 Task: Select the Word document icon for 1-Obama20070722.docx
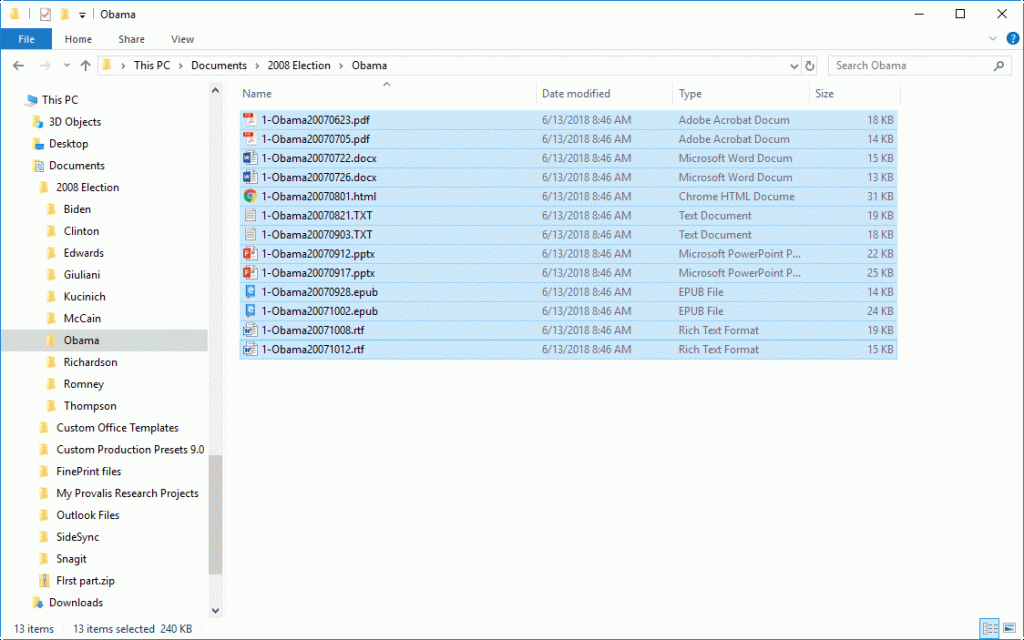pos(248,158)
